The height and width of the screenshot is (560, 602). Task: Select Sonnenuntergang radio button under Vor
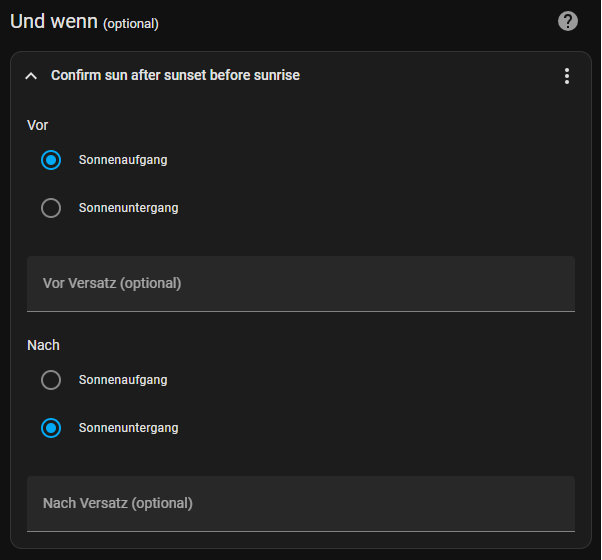[x=51, y=208]
